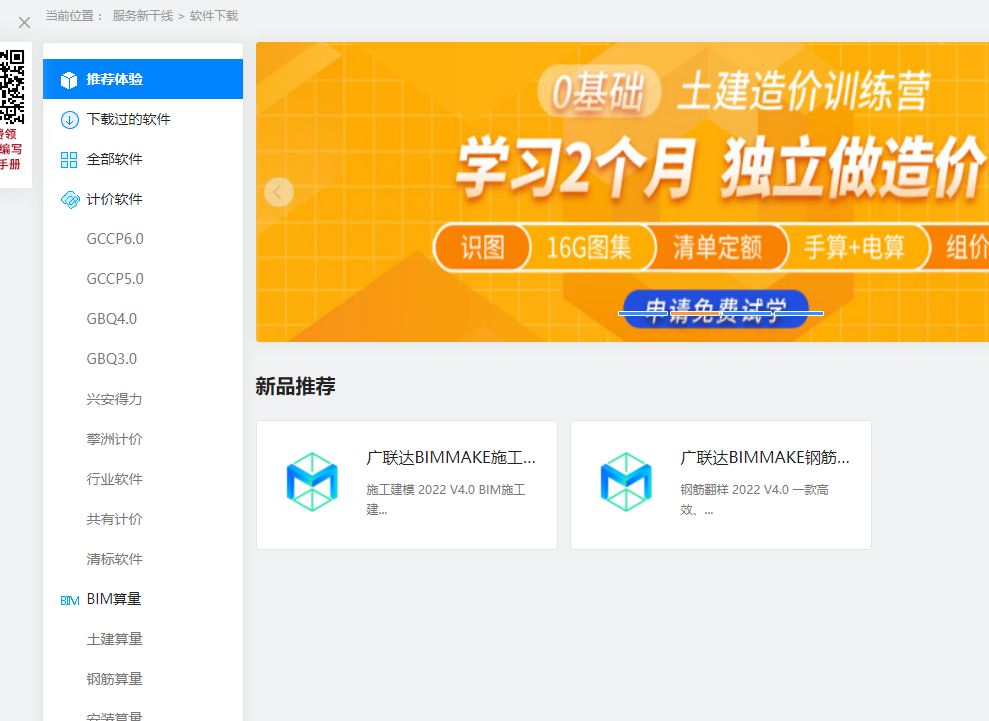
Task: Expand 计价软件 category
Action: 143,199
